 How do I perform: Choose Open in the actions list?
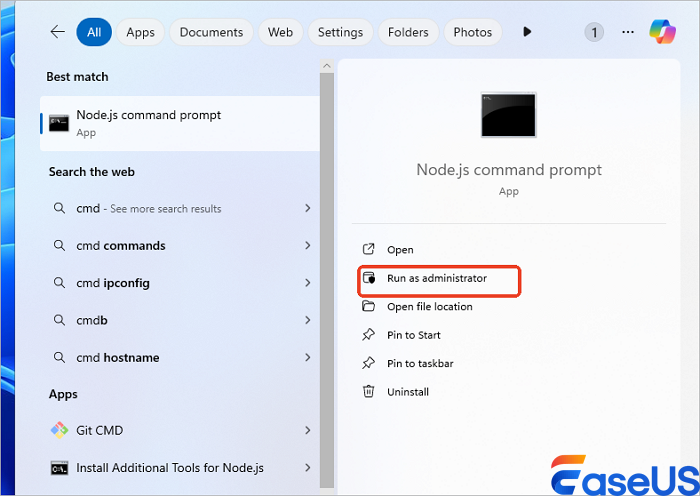[x=400, y=250]
